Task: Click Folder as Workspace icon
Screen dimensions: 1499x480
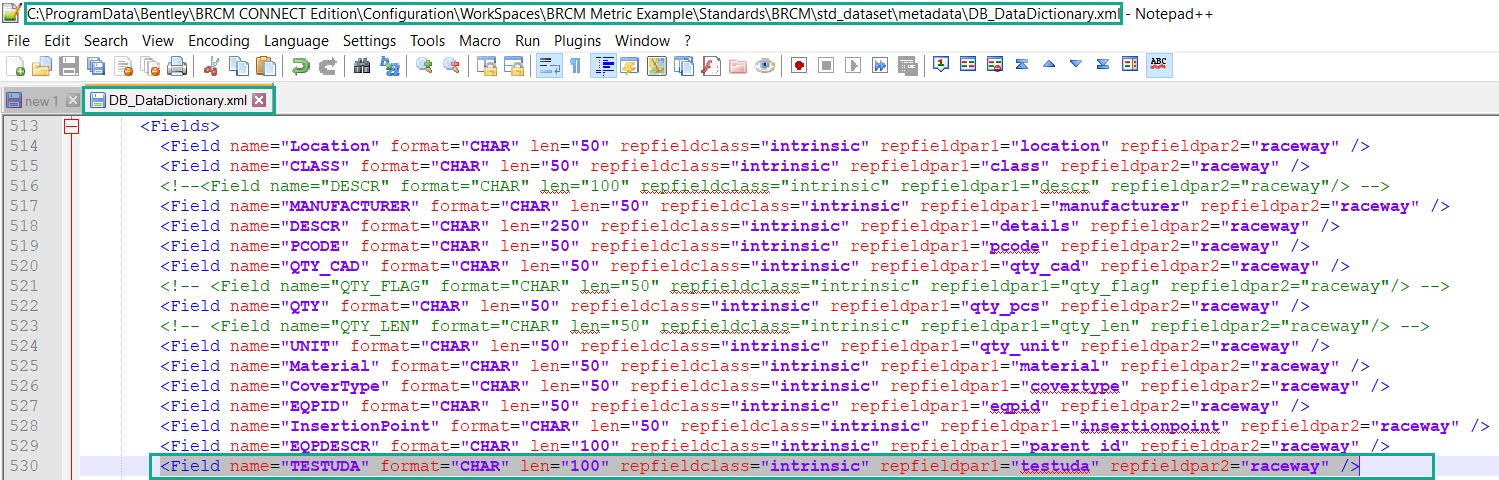Action: pos(738,66)
